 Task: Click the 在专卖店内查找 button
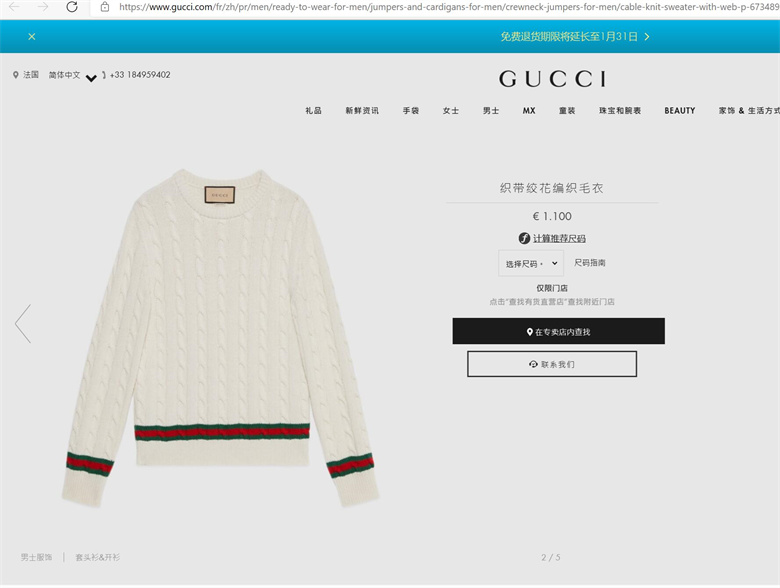559,331
